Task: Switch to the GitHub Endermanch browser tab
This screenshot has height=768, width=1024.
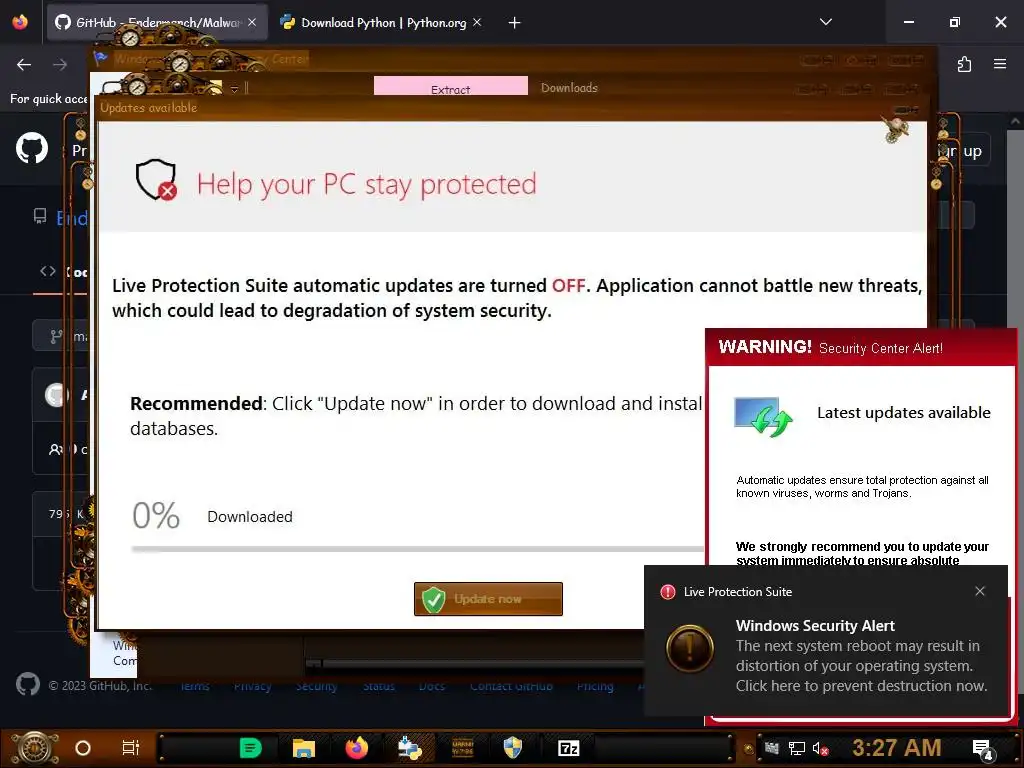Action: [157, 23]
